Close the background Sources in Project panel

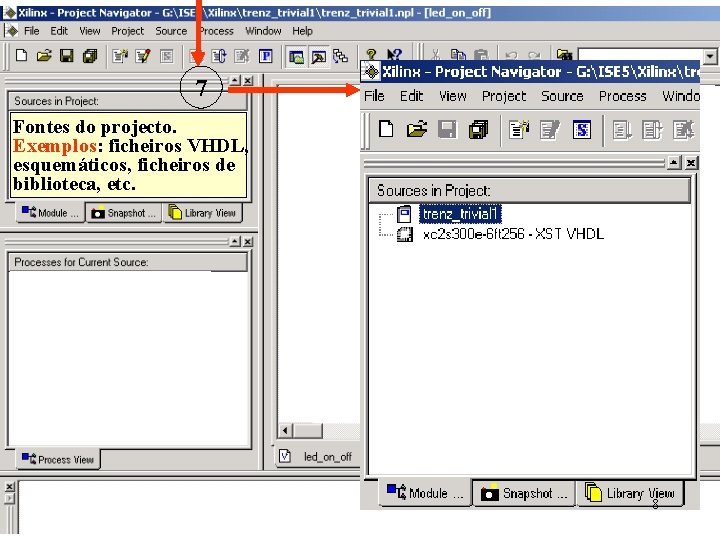[x=248, y=80]
